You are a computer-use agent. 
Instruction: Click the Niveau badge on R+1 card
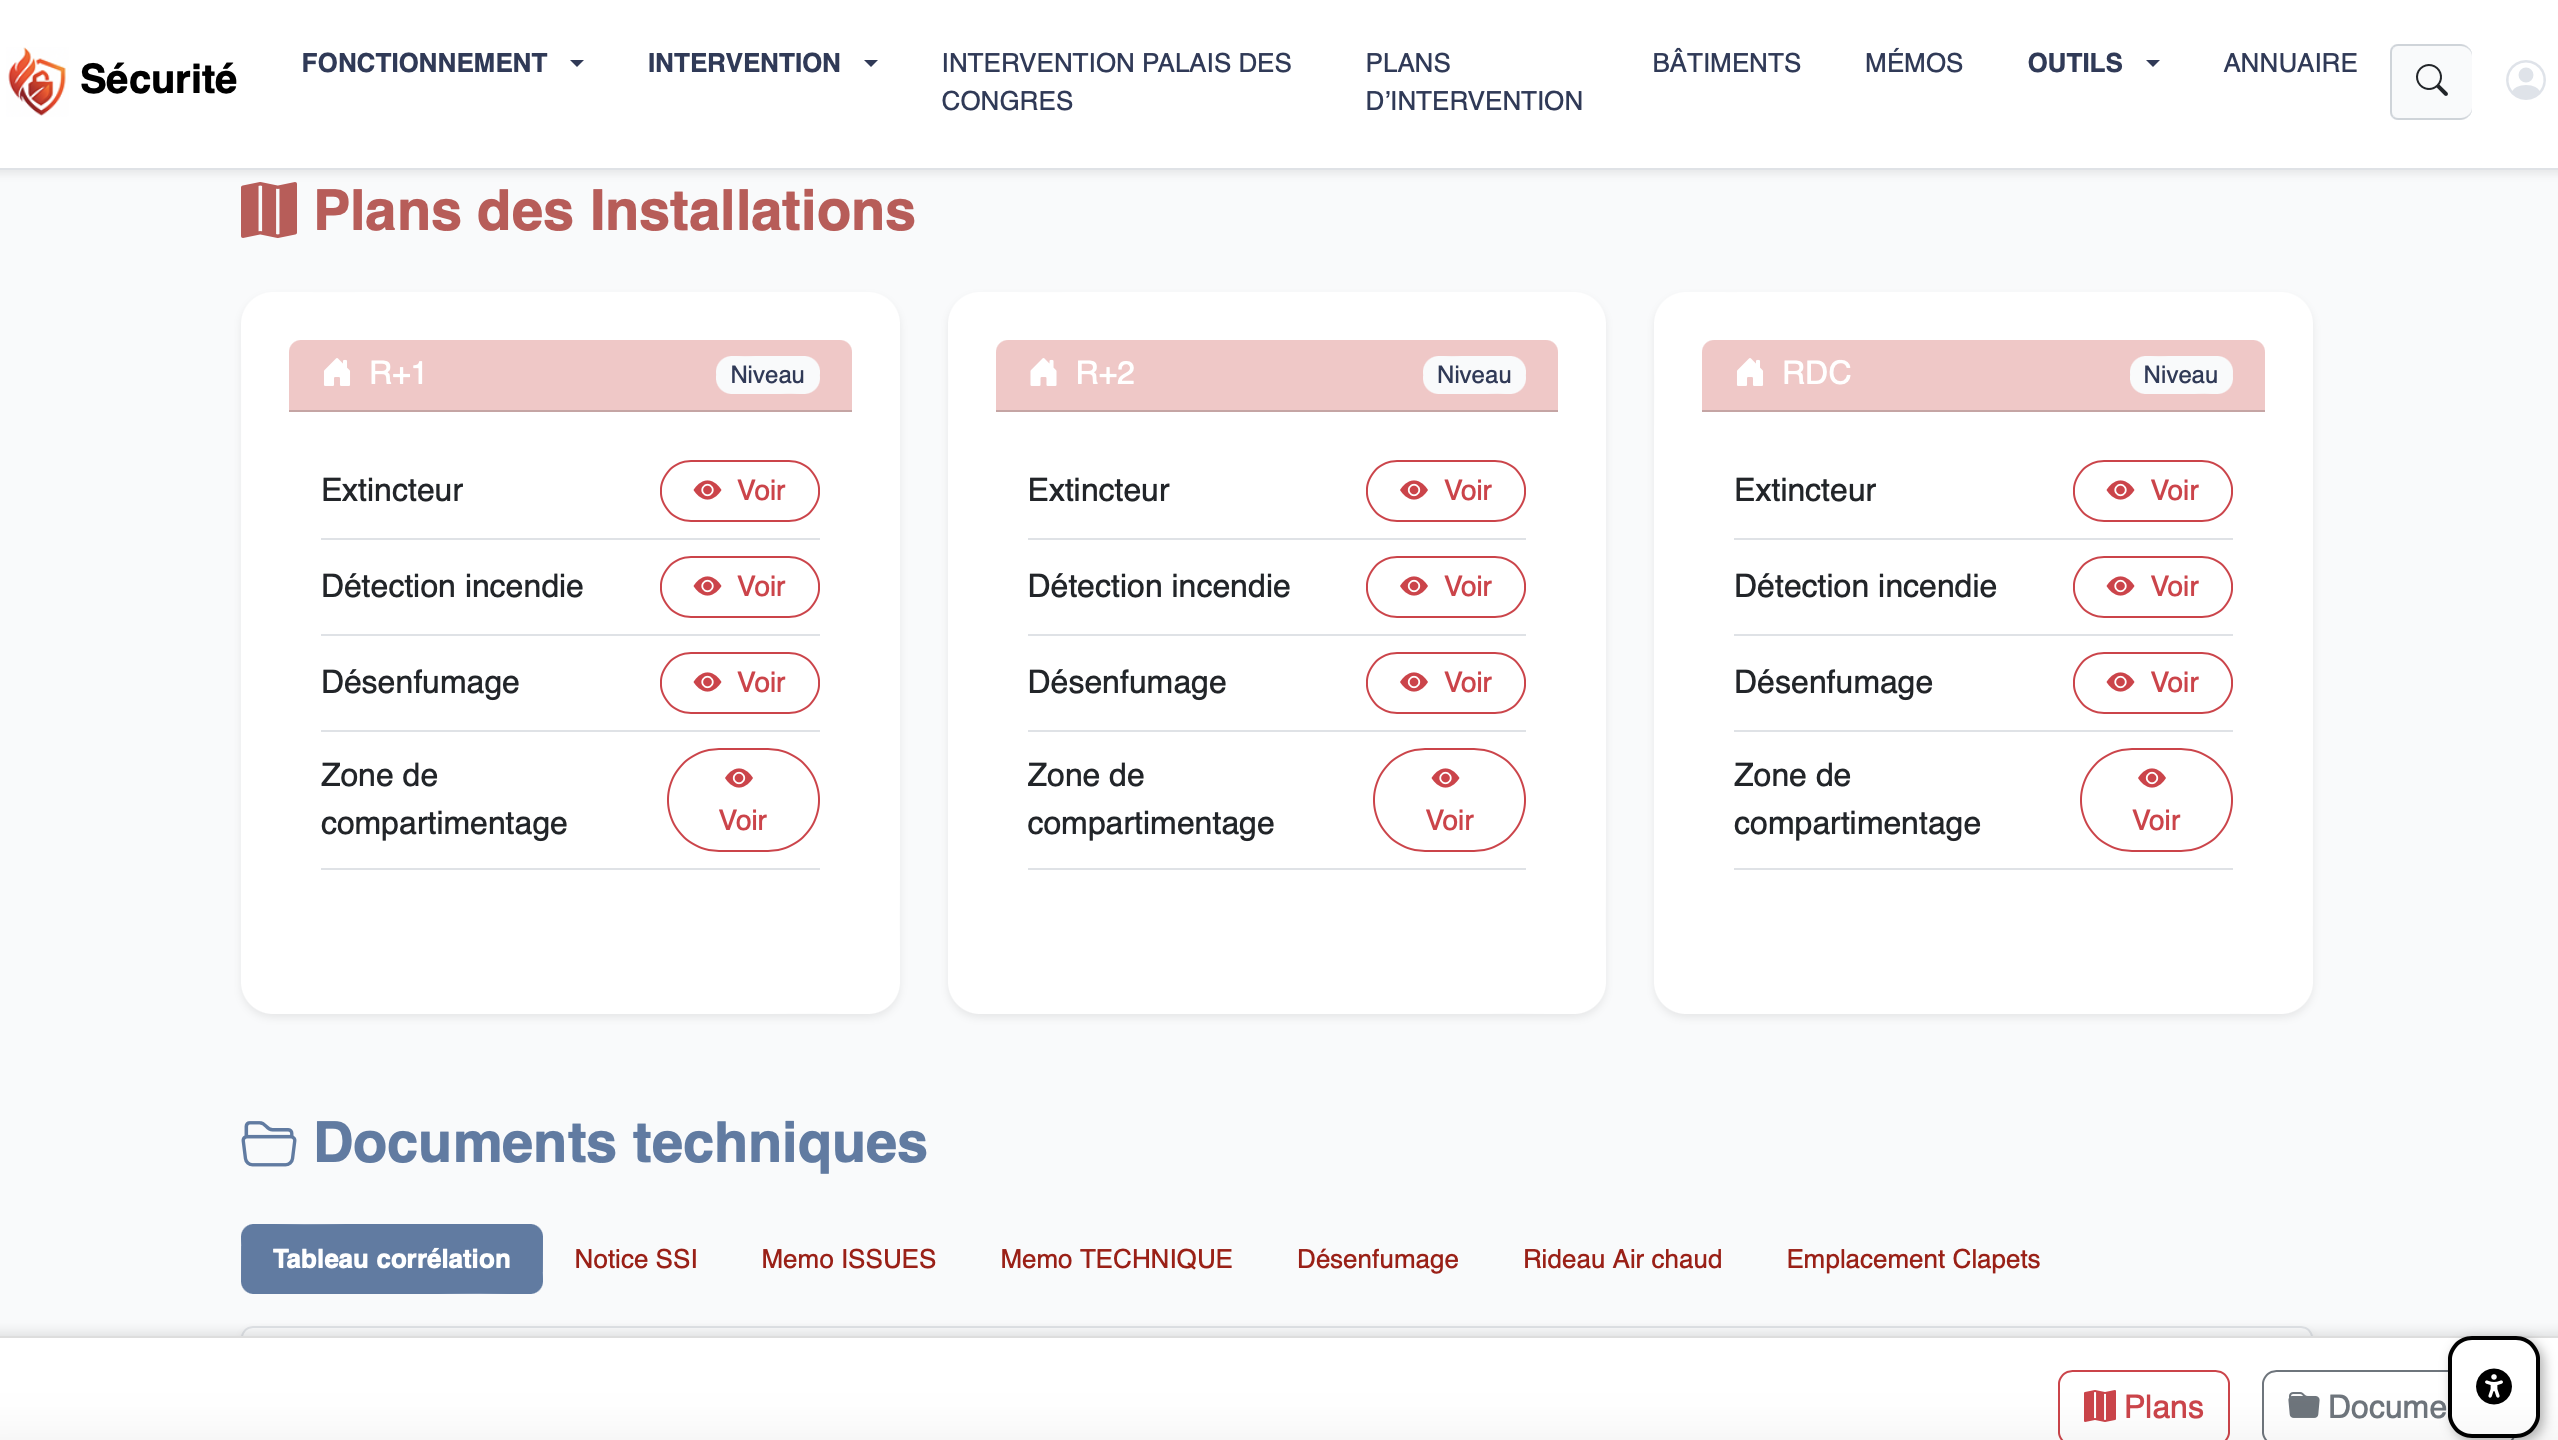(x=767, y=375)
